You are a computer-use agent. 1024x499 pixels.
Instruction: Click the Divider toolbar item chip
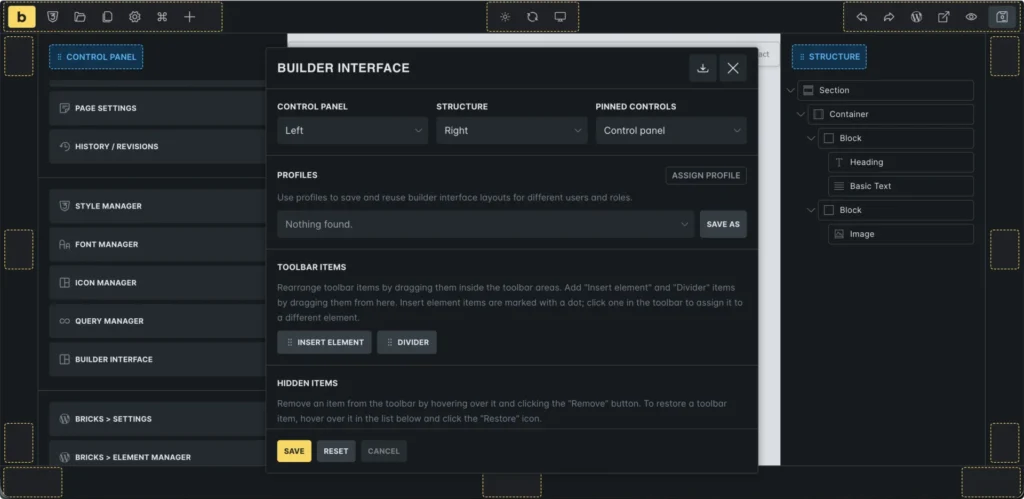(407, 342)
